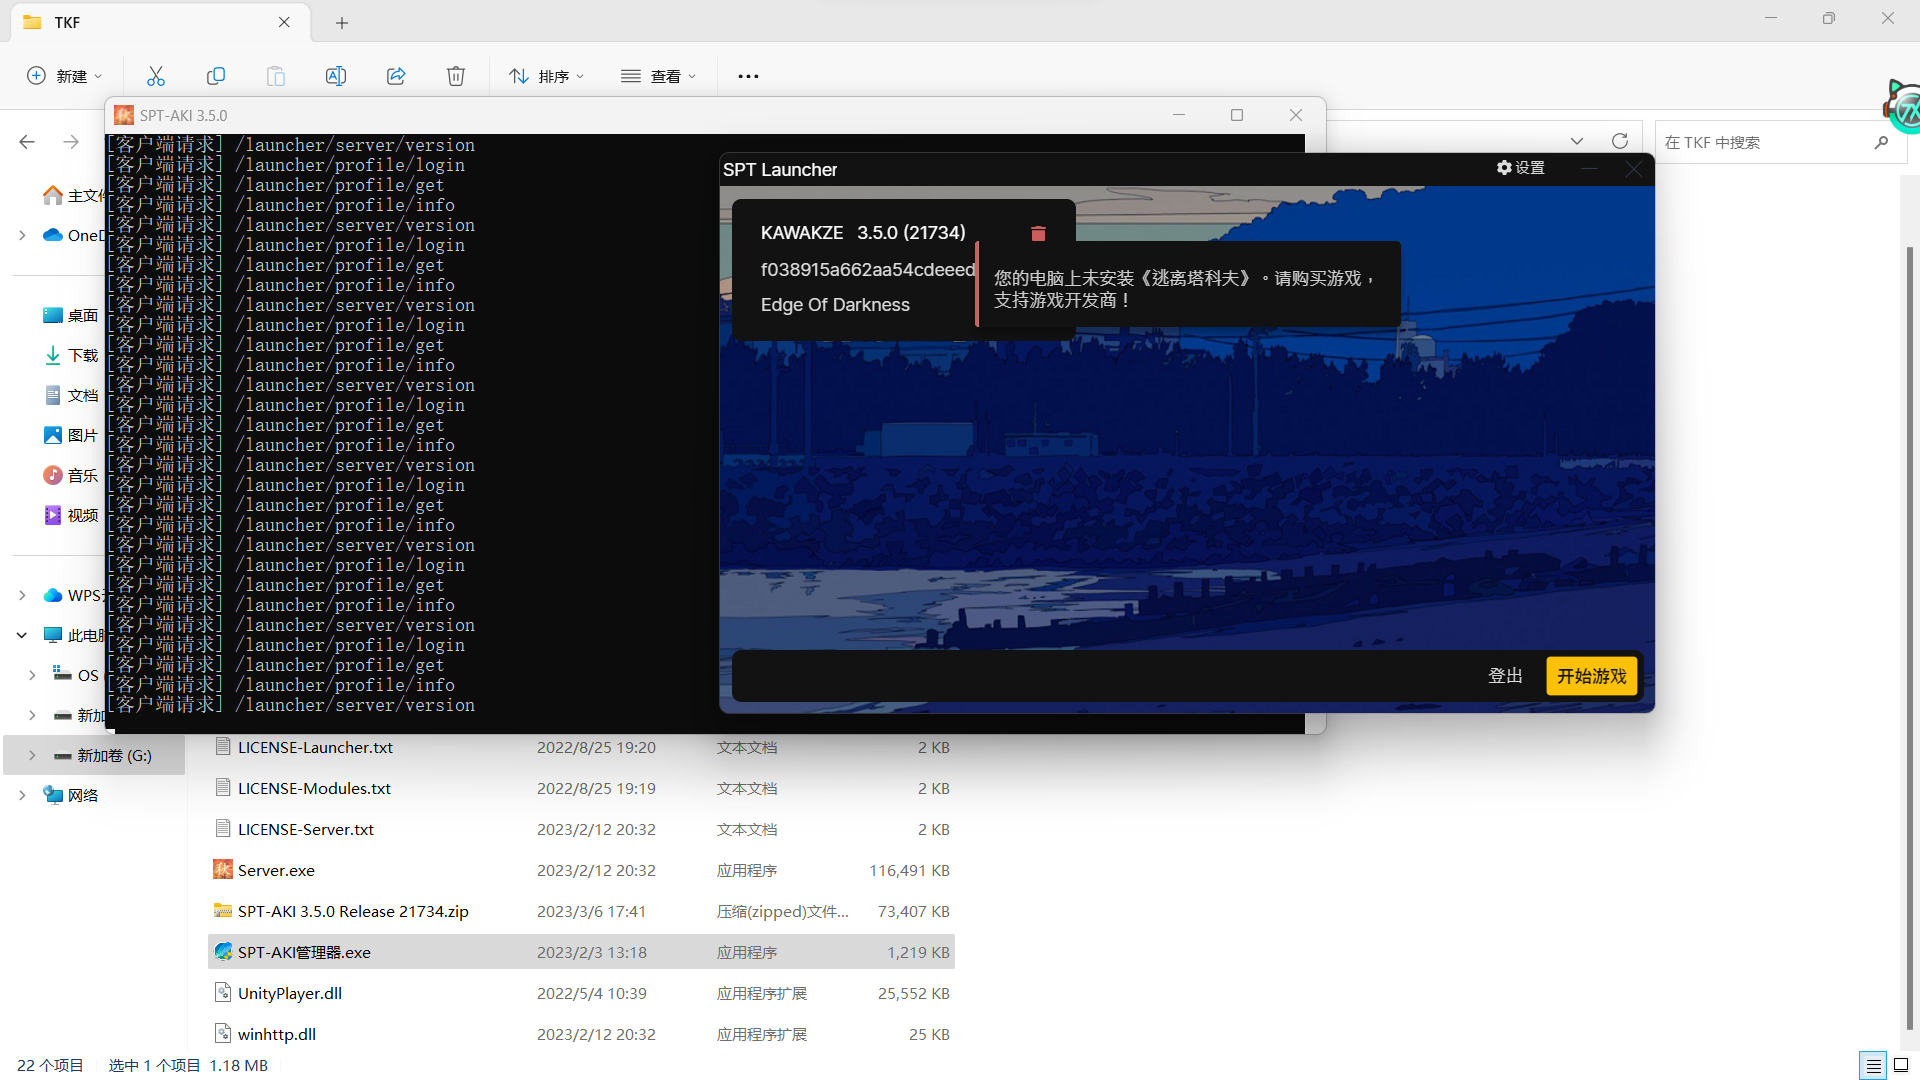
Task: Select 图片 (Pictures) in the sidebar
Action: pos(70,435)
